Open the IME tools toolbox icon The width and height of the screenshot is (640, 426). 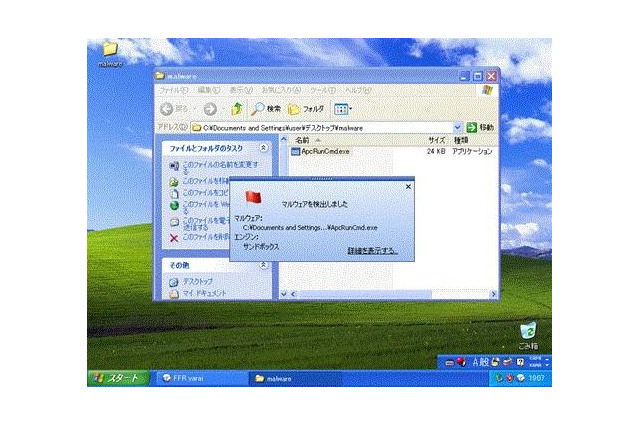coord(508,362)
